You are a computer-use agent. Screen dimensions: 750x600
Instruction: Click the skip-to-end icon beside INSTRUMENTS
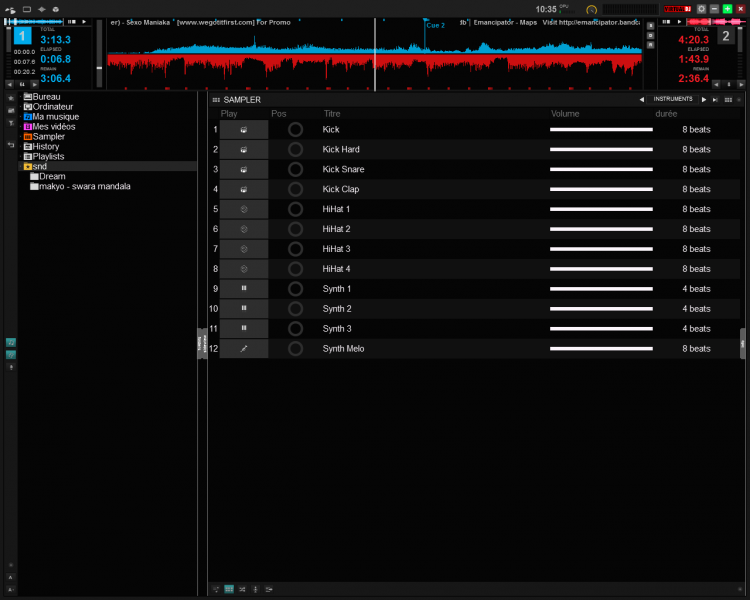coord(715,100)
